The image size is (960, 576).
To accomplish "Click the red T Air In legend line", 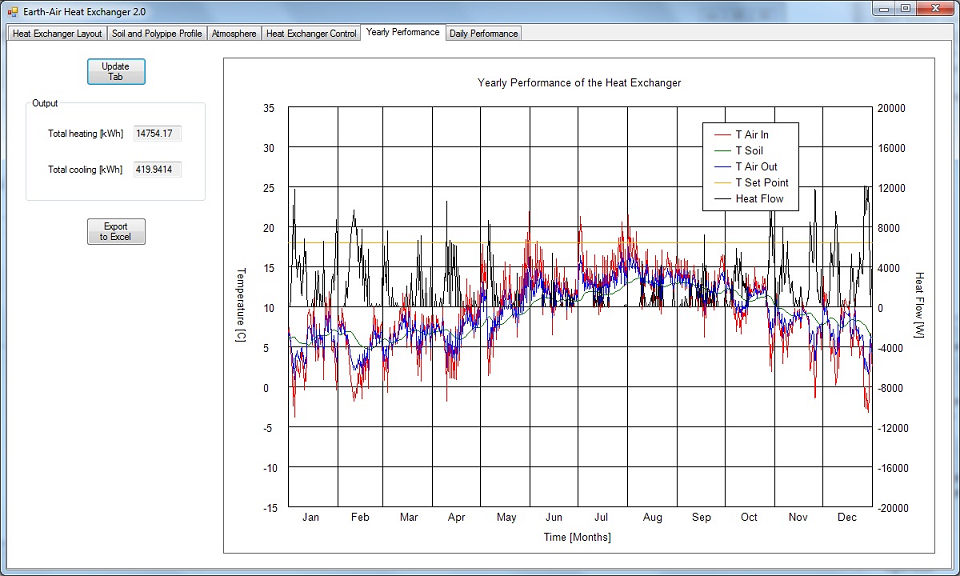I will pyautogui.click(x=723, y=135).
